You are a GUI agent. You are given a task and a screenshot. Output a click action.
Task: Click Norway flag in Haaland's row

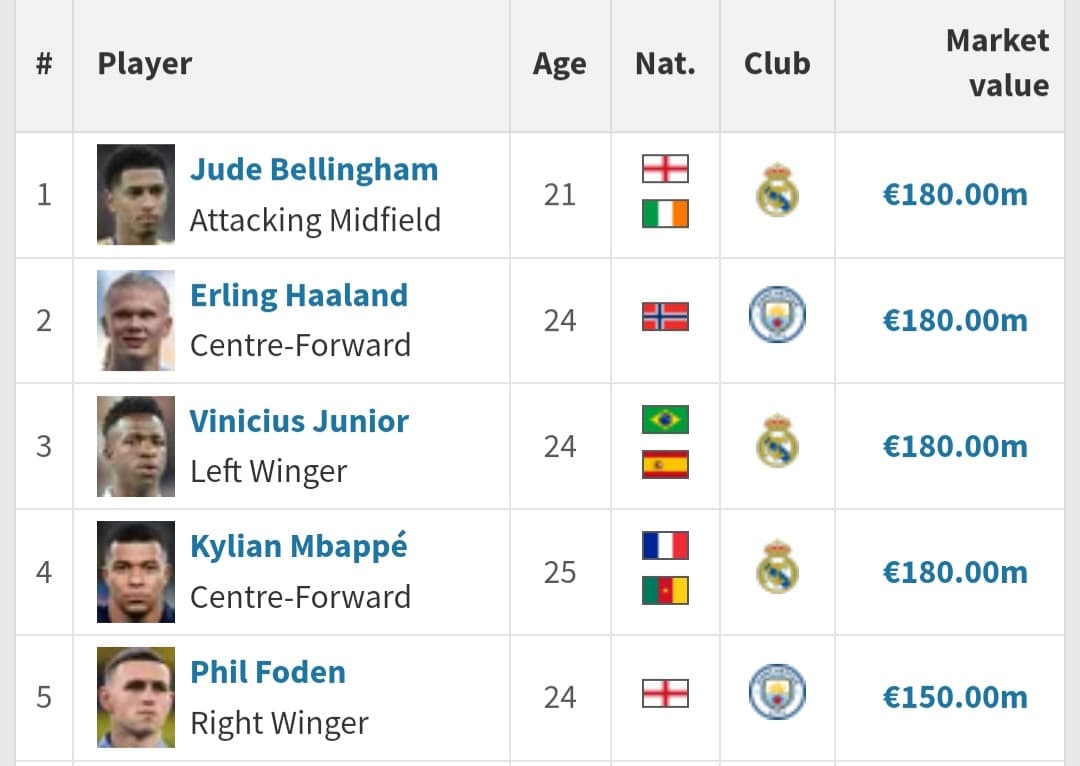665,317
